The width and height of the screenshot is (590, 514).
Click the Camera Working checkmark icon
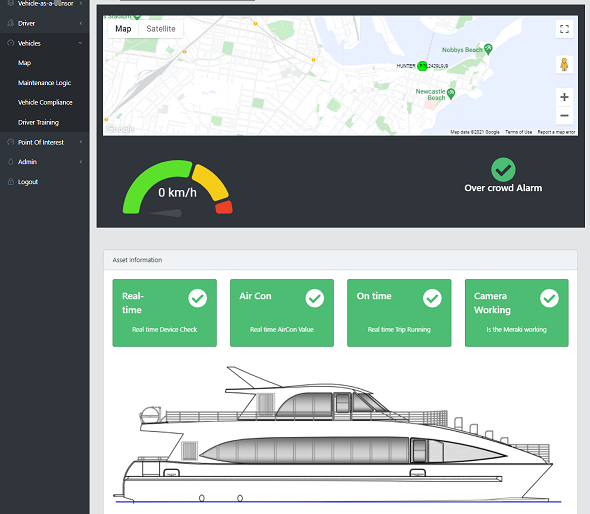click(x=549, y=298)
